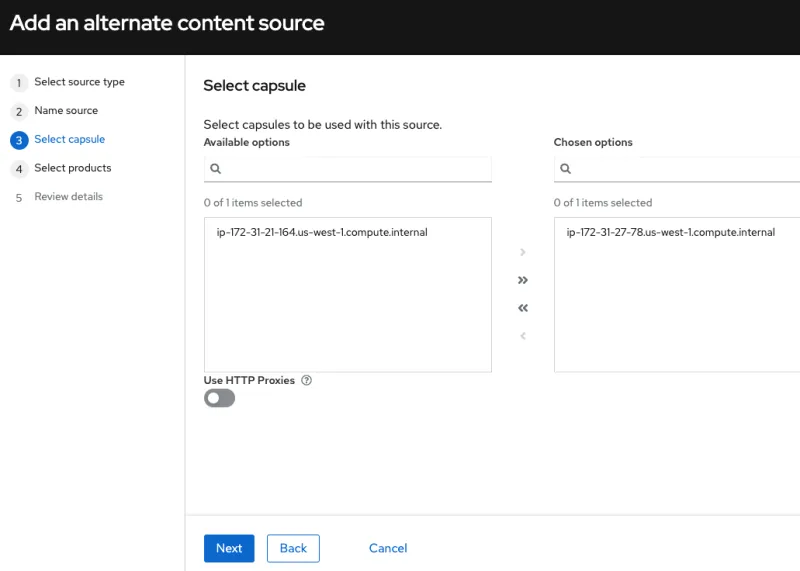Click the remove selected (<) arrow icon
The width and height of the screenshot is (800, 571).
pos(523,336)
